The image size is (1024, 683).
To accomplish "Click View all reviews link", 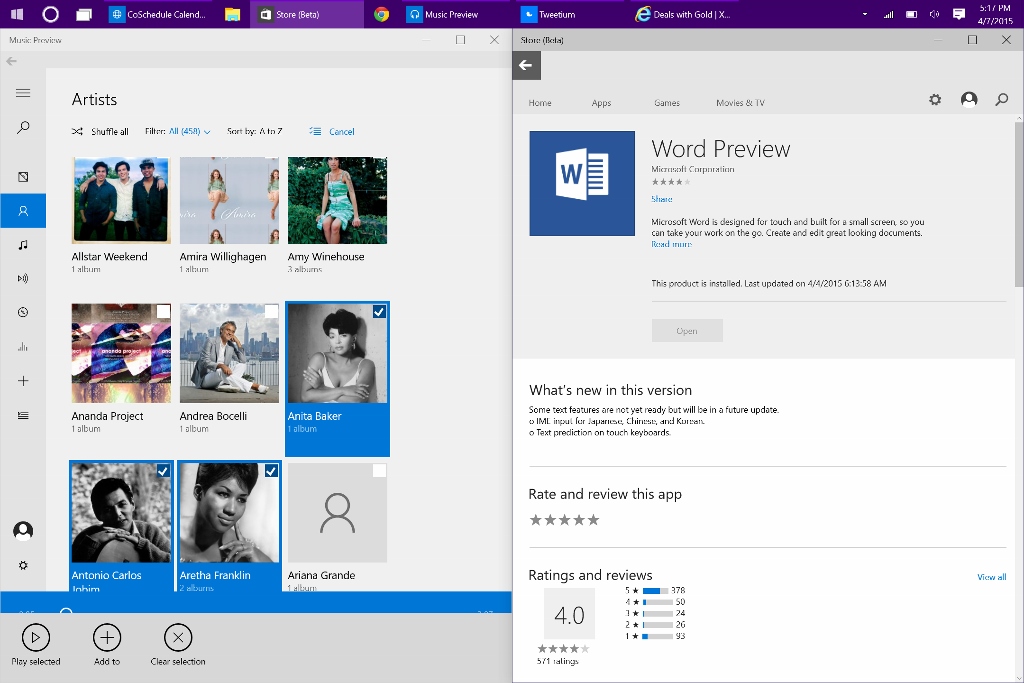I will tap(991, 577).
